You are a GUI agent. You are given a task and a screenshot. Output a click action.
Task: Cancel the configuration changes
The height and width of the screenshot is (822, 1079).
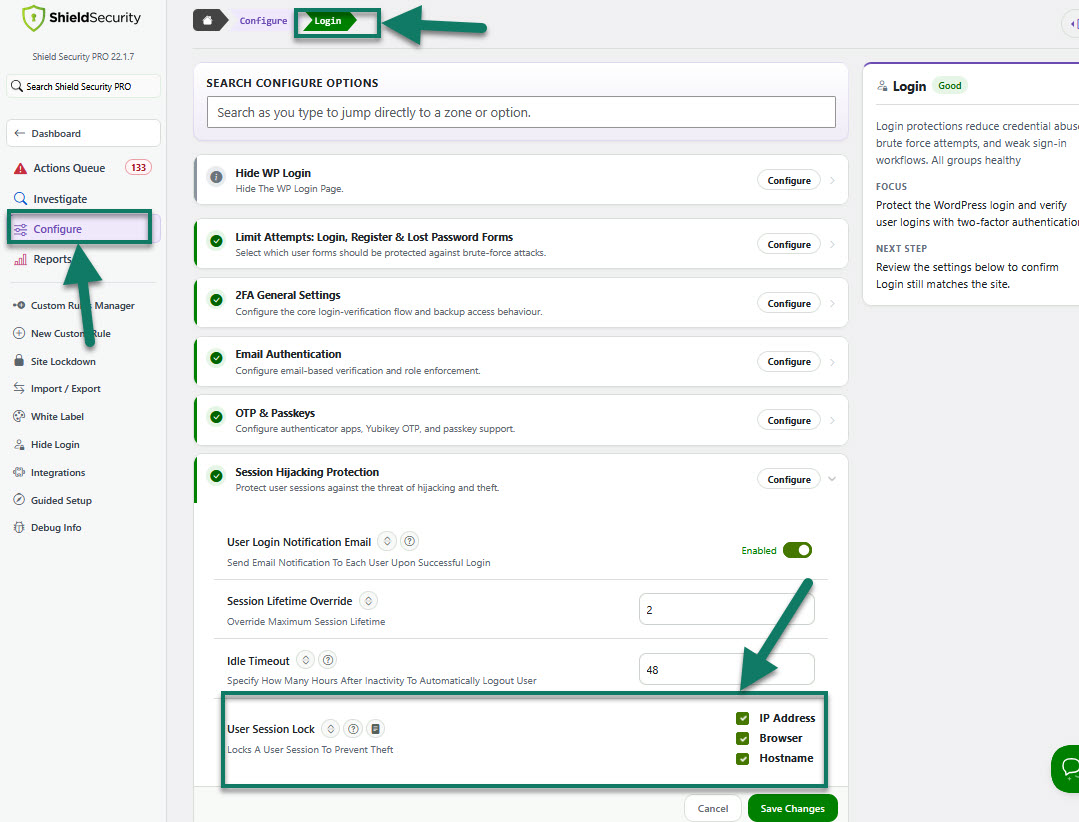[x=712, y=808]
